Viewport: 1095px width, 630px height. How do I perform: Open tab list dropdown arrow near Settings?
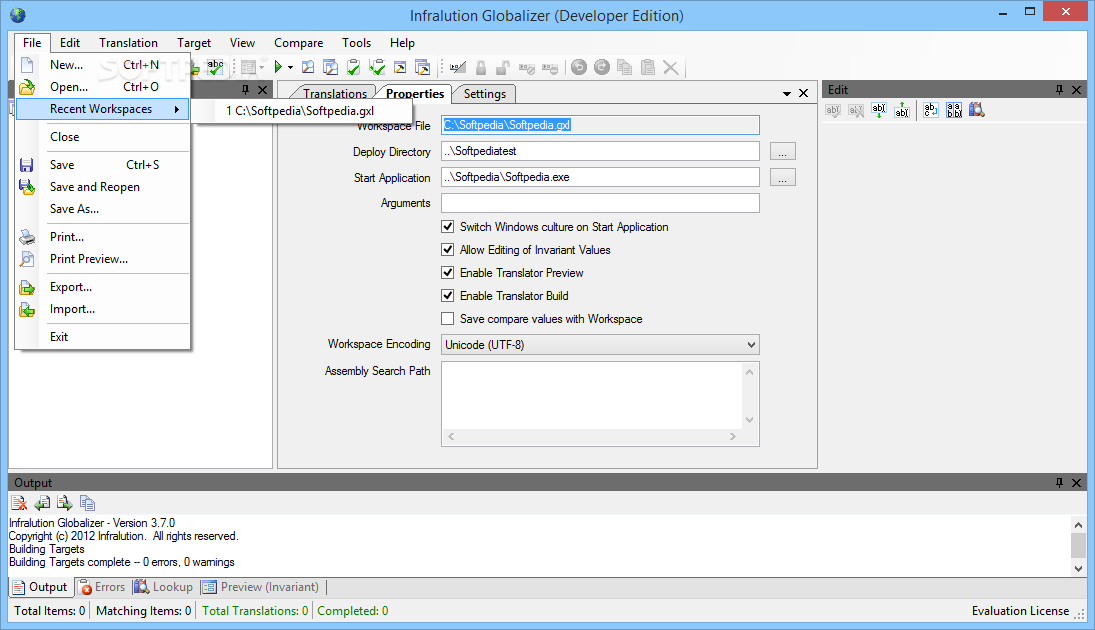[787, 94]
